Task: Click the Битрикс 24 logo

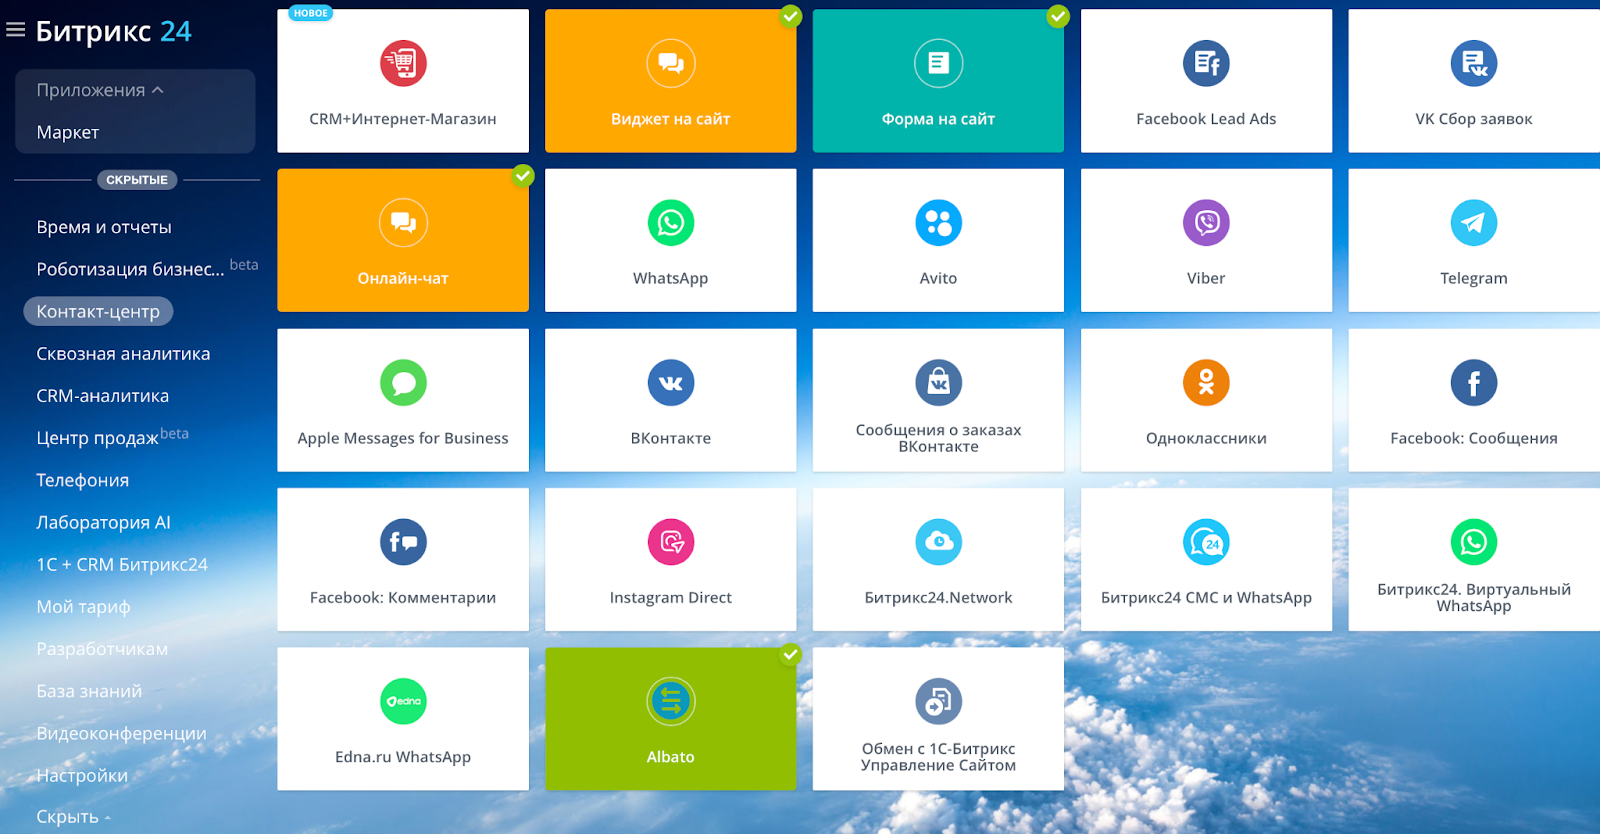Action: [x=113, y=31]
